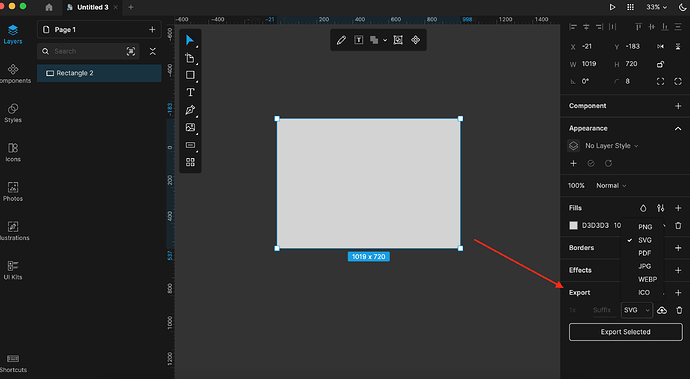
Task: Align selection vertical centers
Action: 652,27
